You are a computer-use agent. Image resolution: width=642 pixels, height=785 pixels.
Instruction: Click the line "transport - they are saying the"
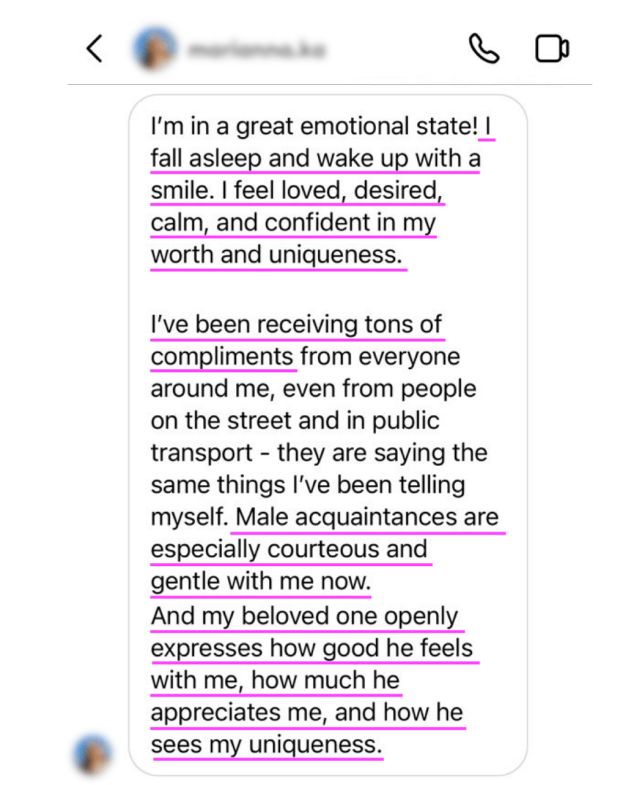click(x=319, y=452)
